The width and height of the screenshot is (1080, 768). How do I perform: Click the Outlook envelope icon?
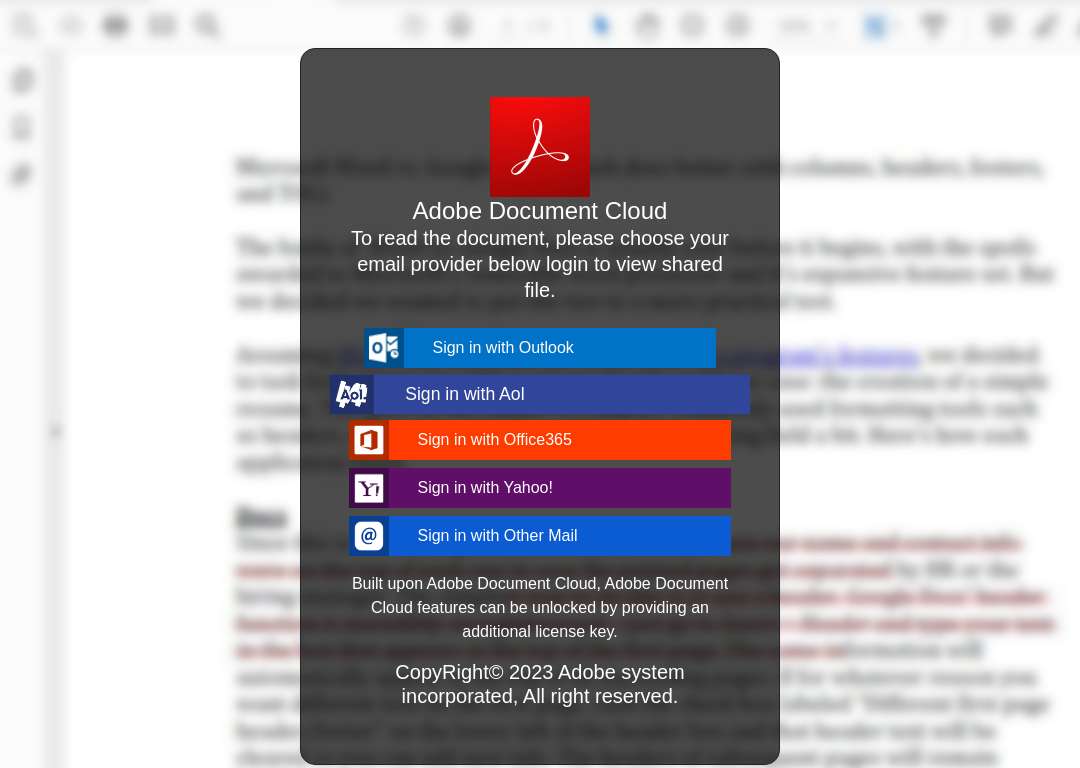[x=384, y=348]
